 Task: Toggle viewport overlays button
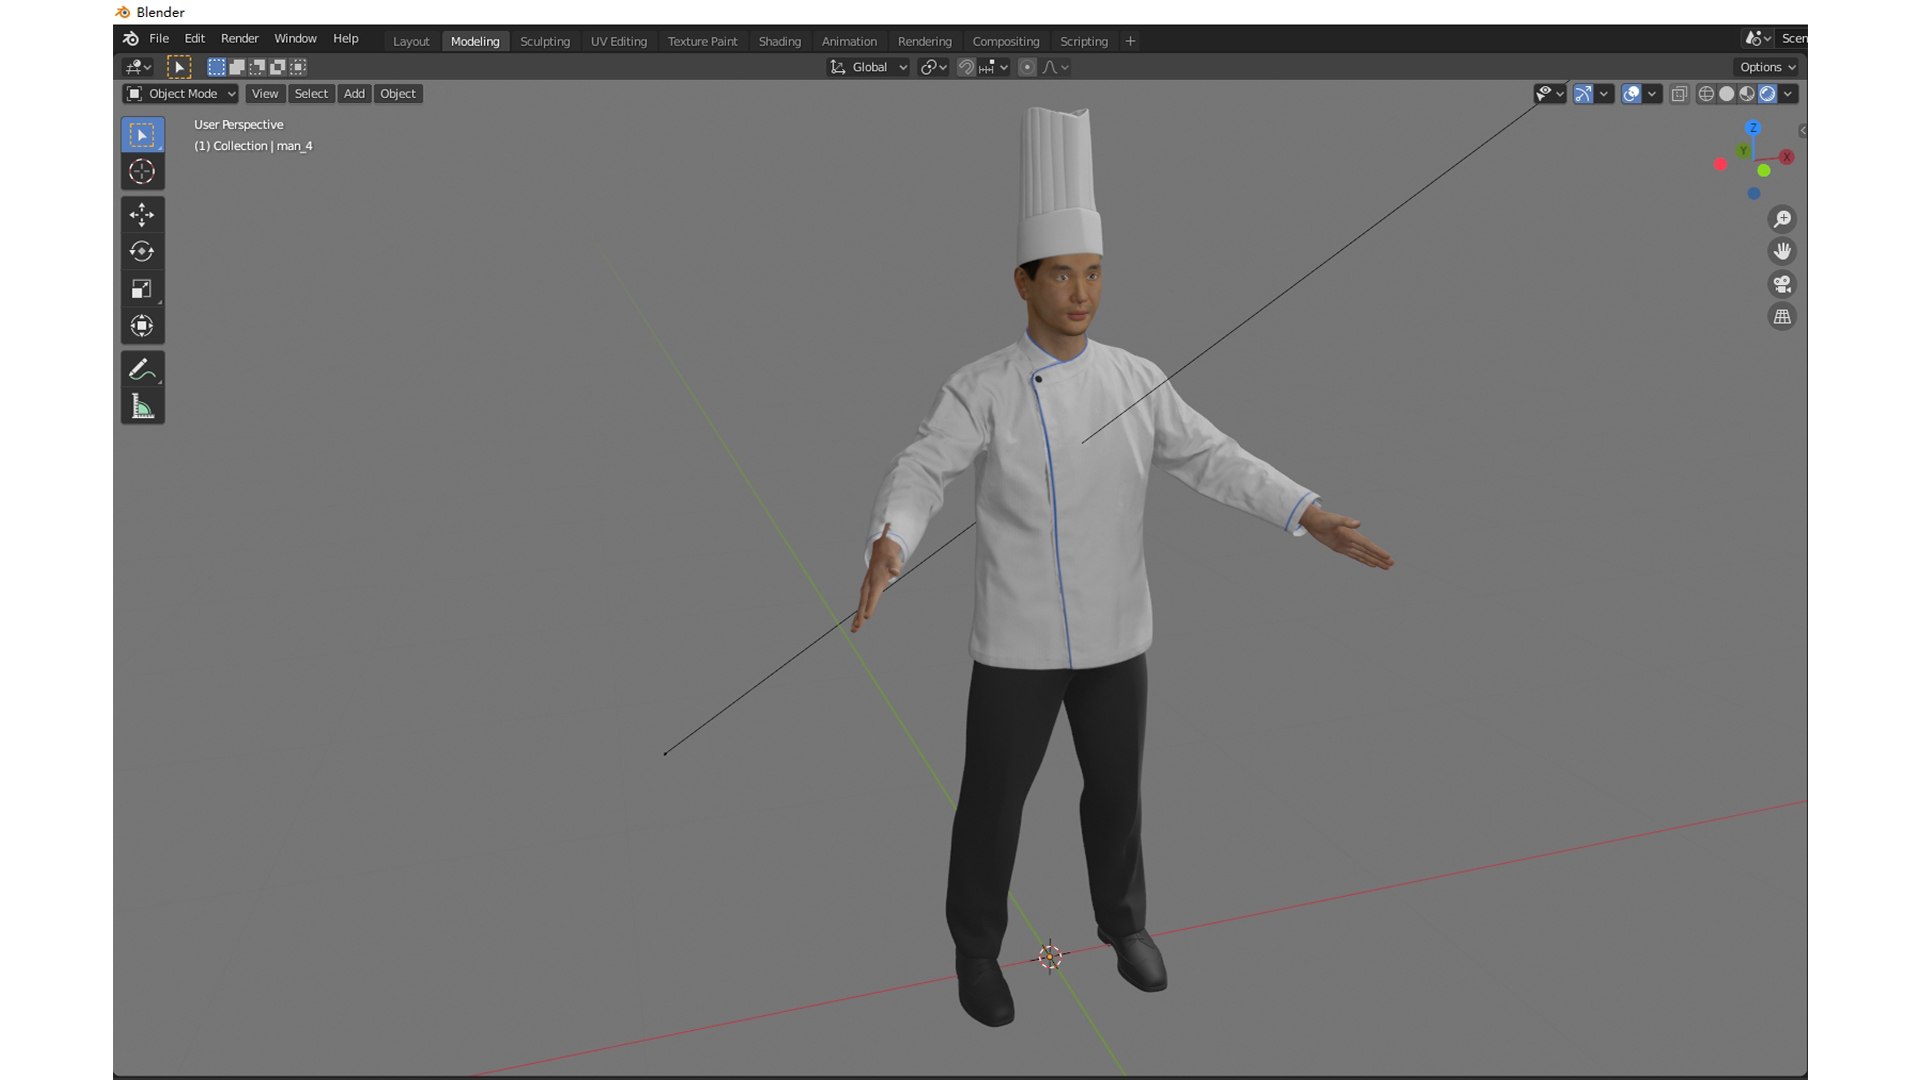1631,94
